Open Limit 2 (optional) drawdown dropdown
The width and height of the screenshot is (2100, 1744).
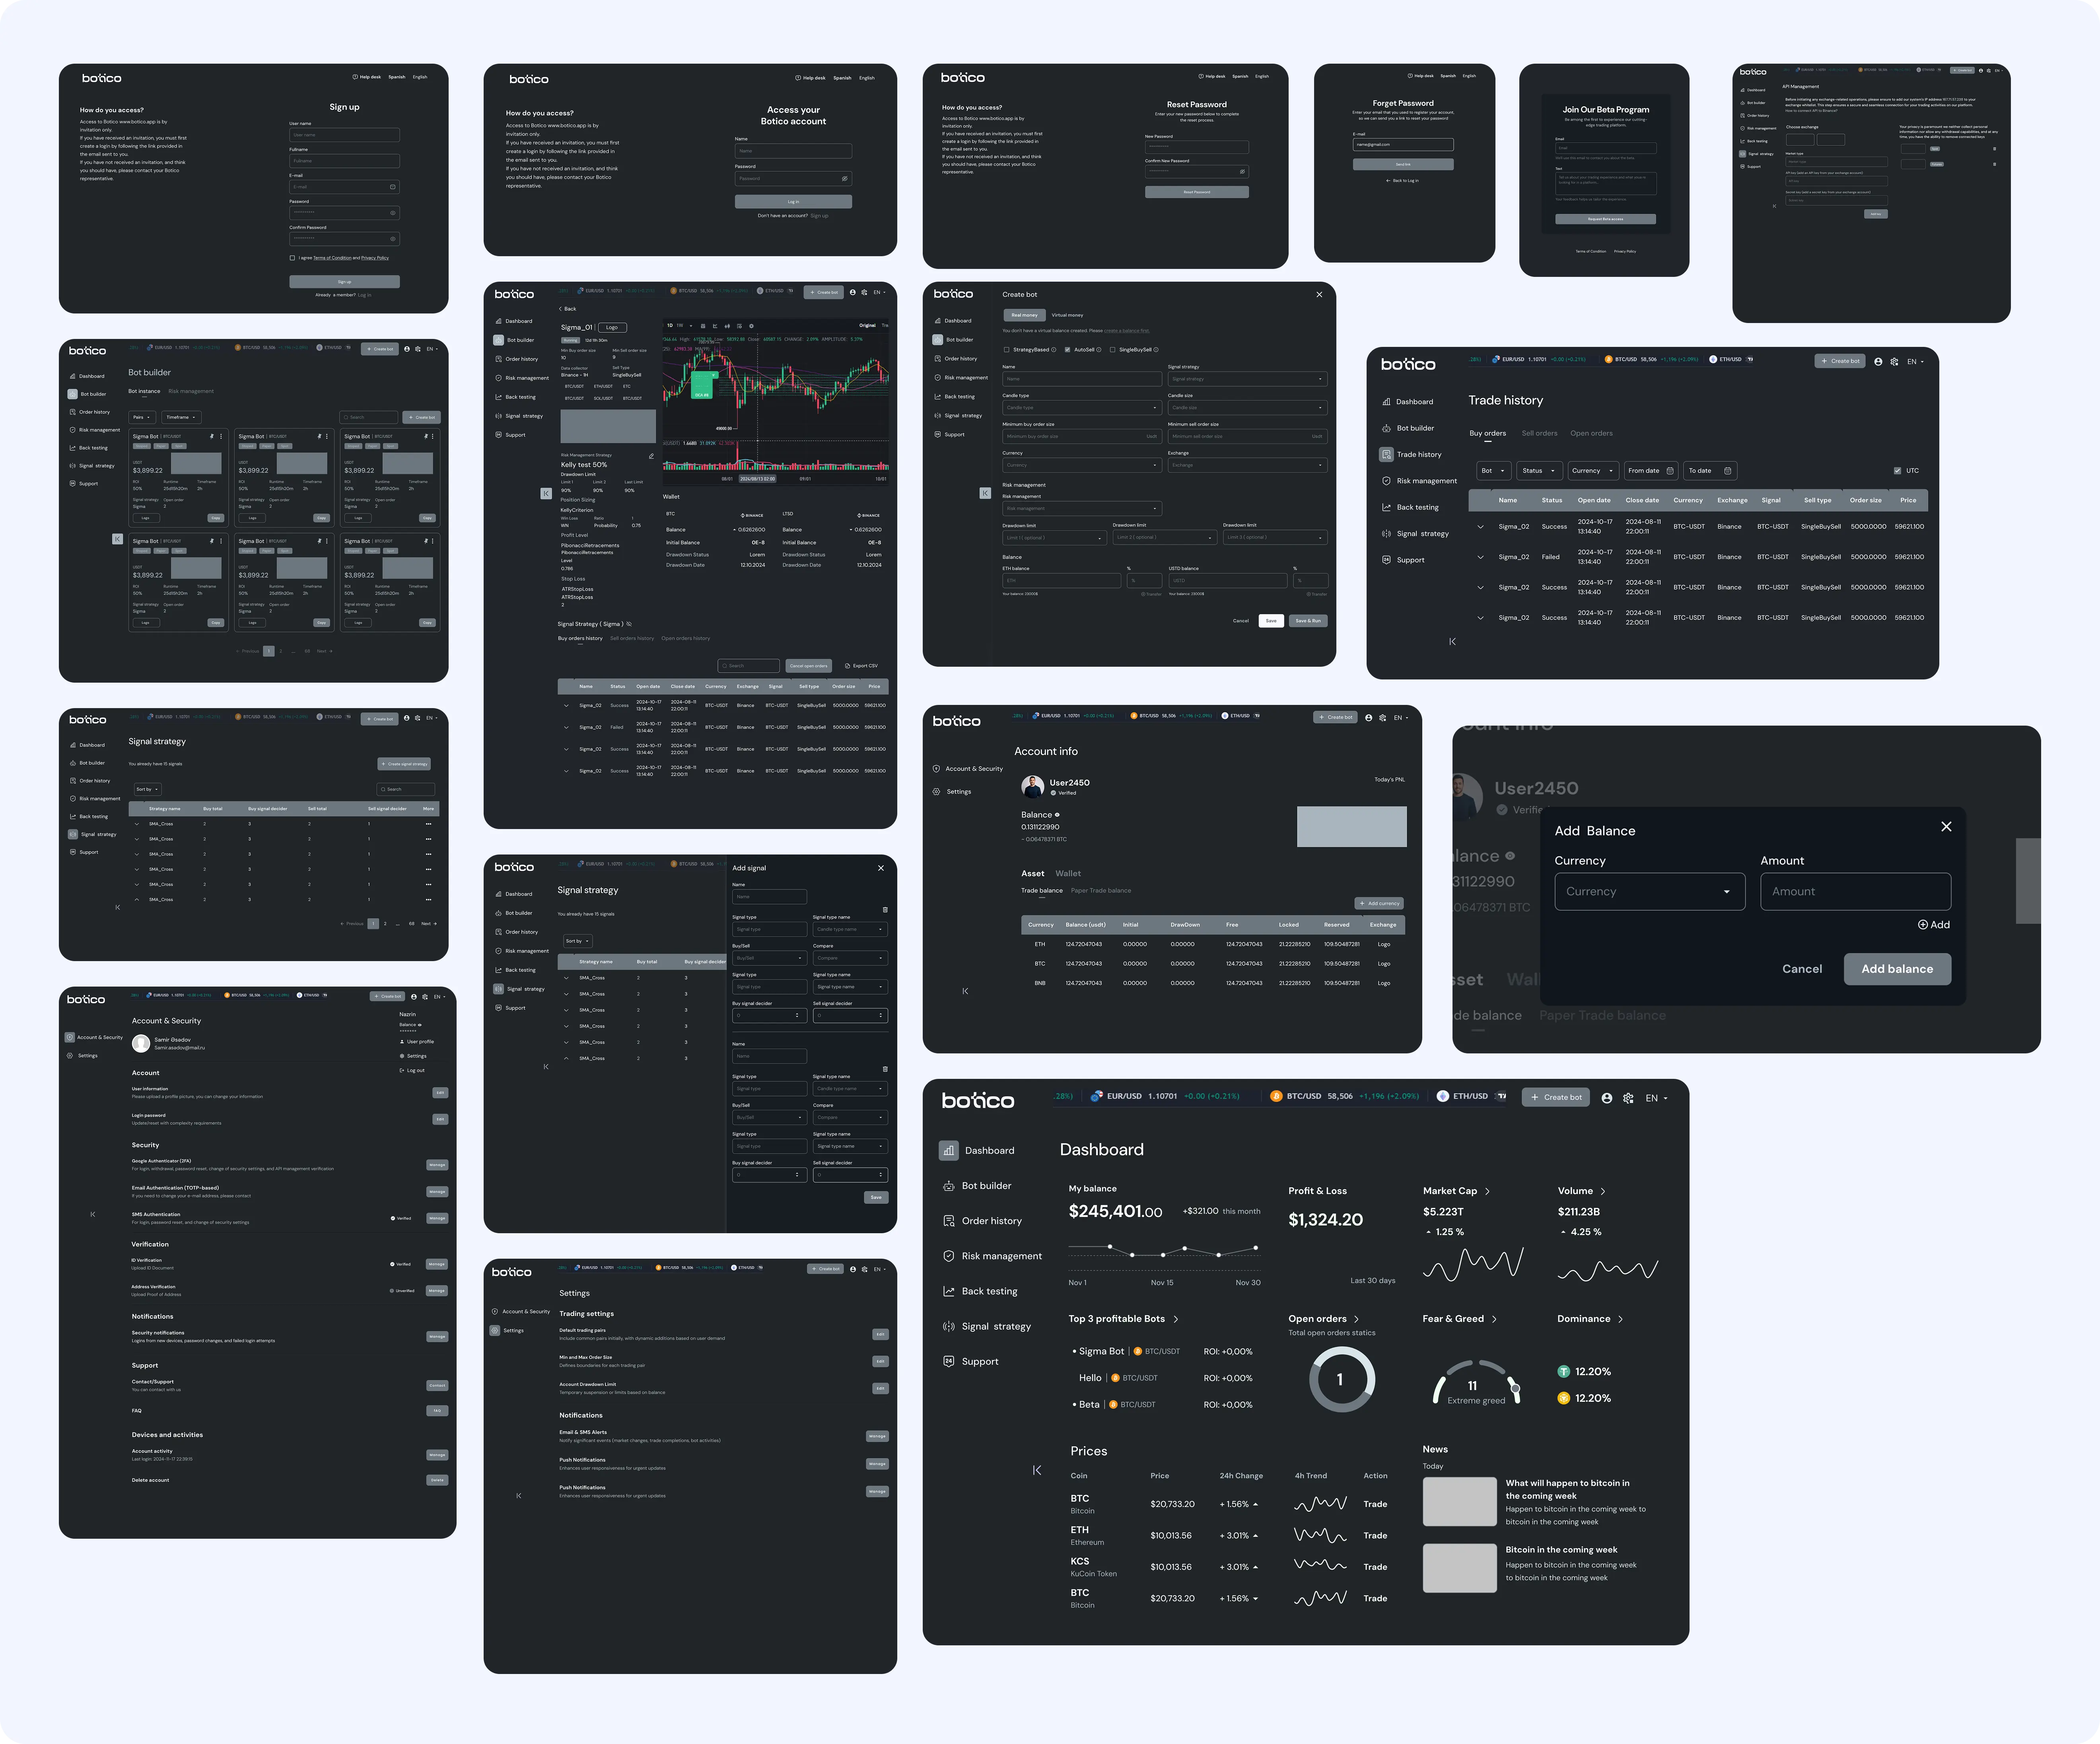pos(1164,538)
